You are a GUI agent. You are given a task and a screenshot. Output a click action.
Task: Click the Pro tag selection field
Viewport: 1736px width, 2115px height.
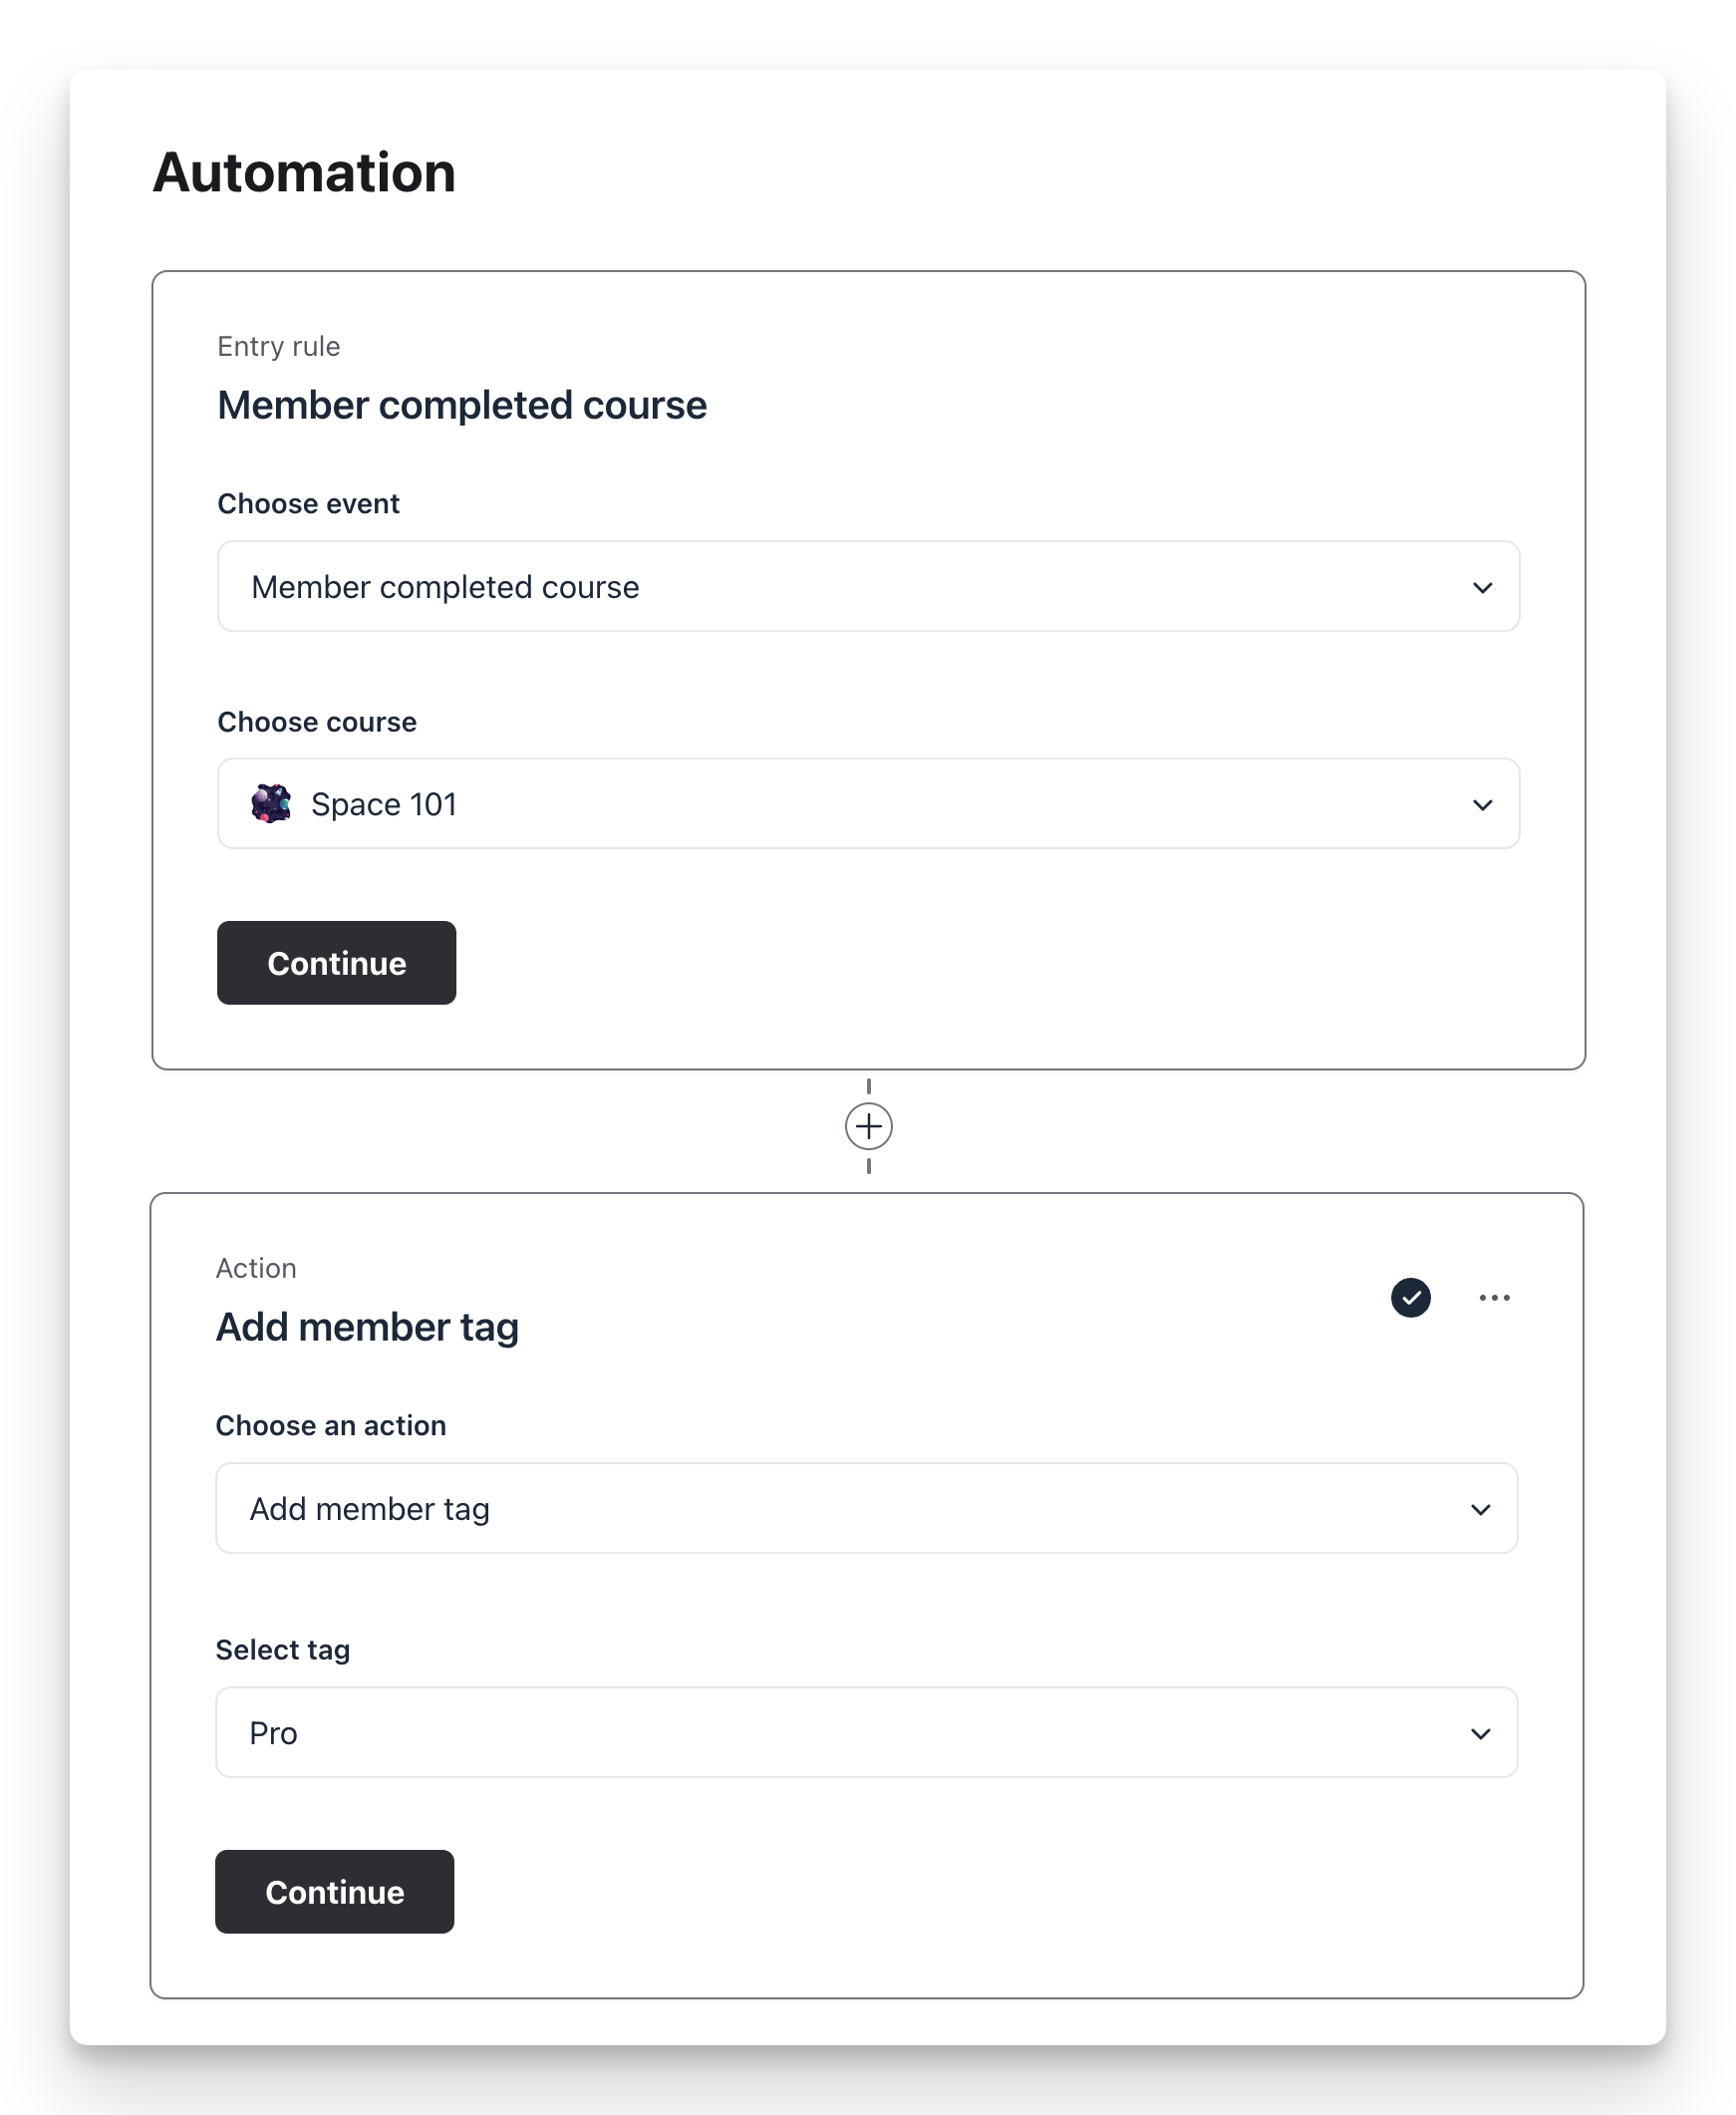[x=868, y=1733]
